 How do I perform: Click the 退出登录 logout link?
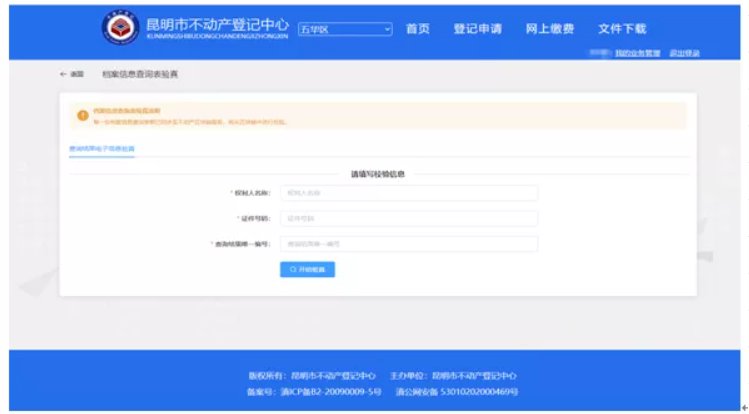pos(684,53)
